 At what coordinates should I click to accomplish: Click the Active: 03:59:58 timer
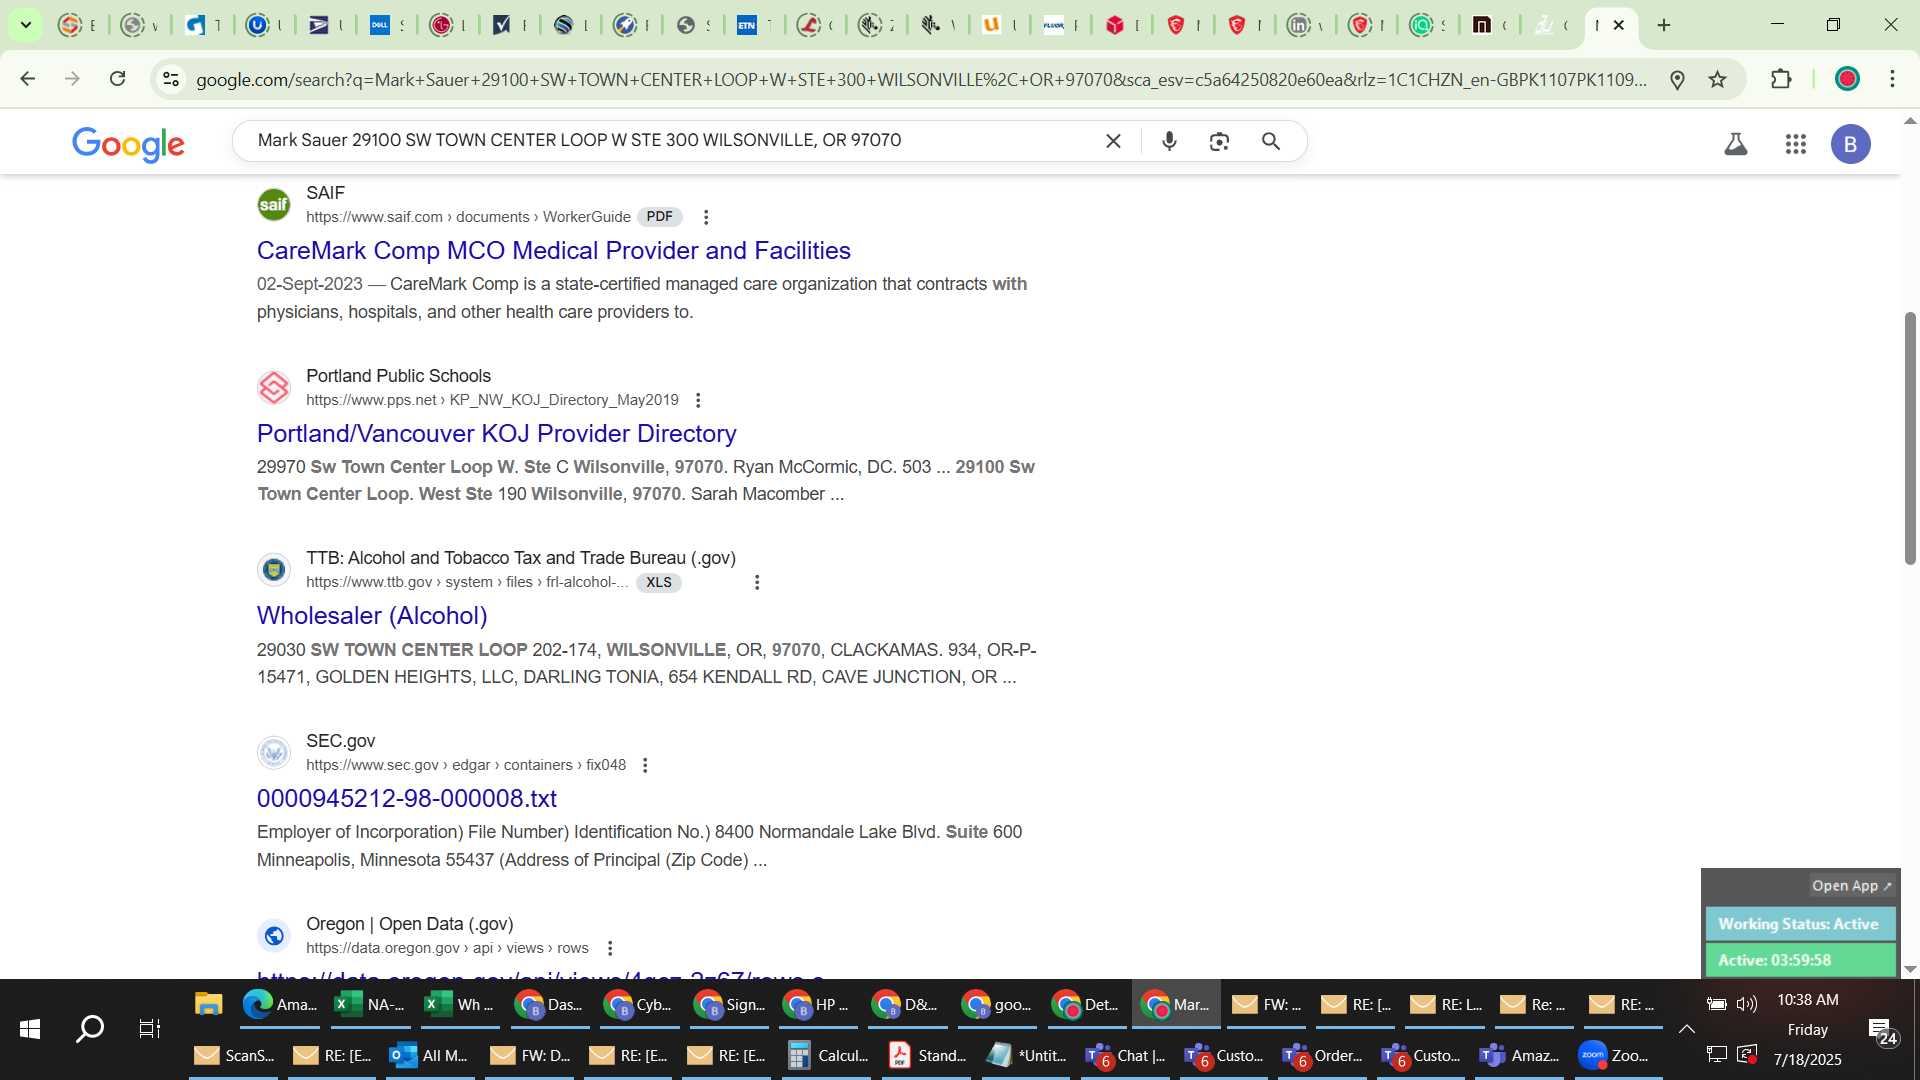click(1799, 960)
